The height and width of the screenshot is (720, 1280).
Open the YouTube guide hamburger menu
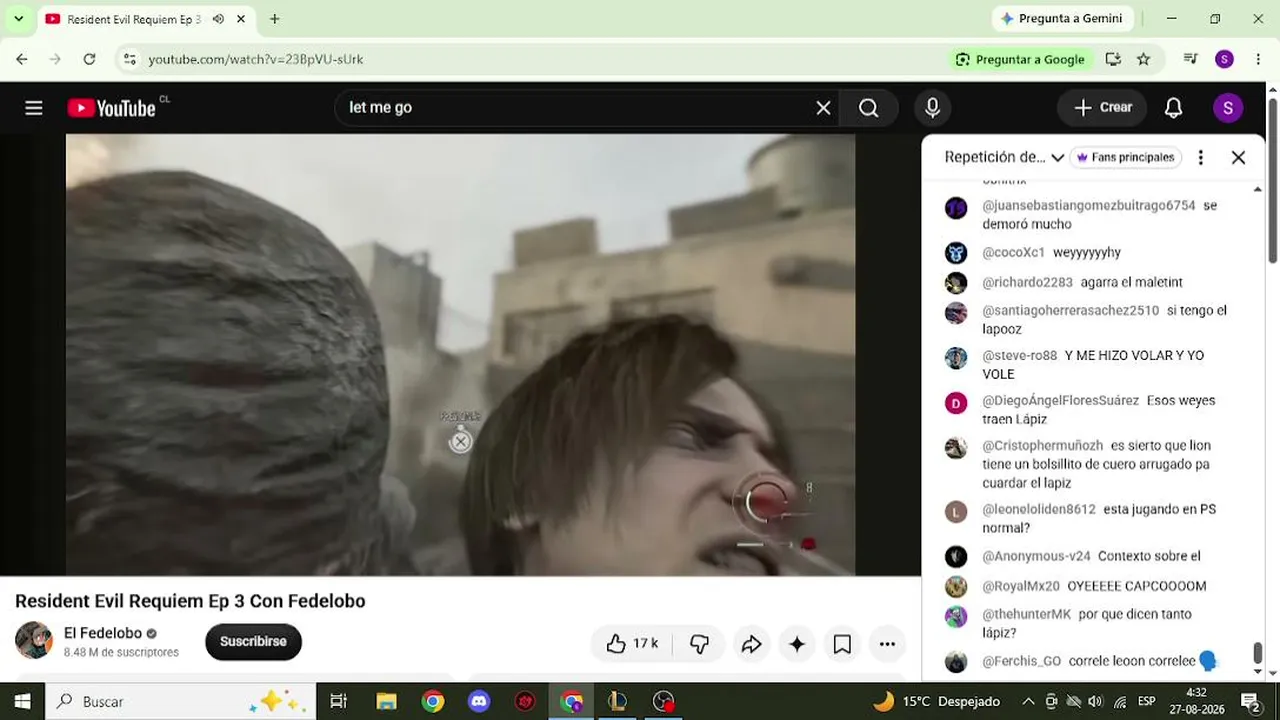[x=34, y=108]
